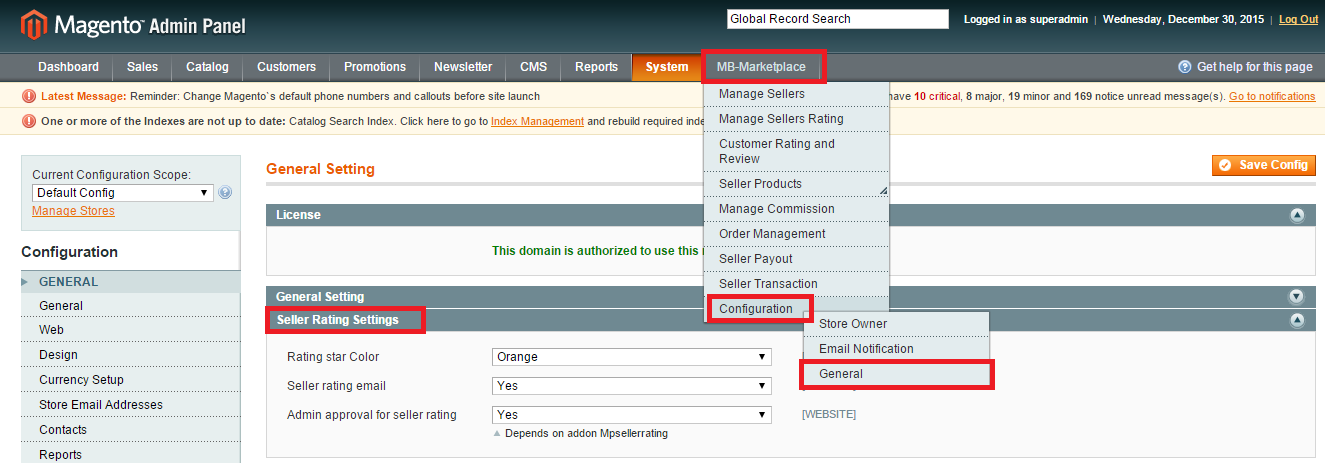Open Reports in configuration sidebar
1325x463 pixels.
click(130, 454)
